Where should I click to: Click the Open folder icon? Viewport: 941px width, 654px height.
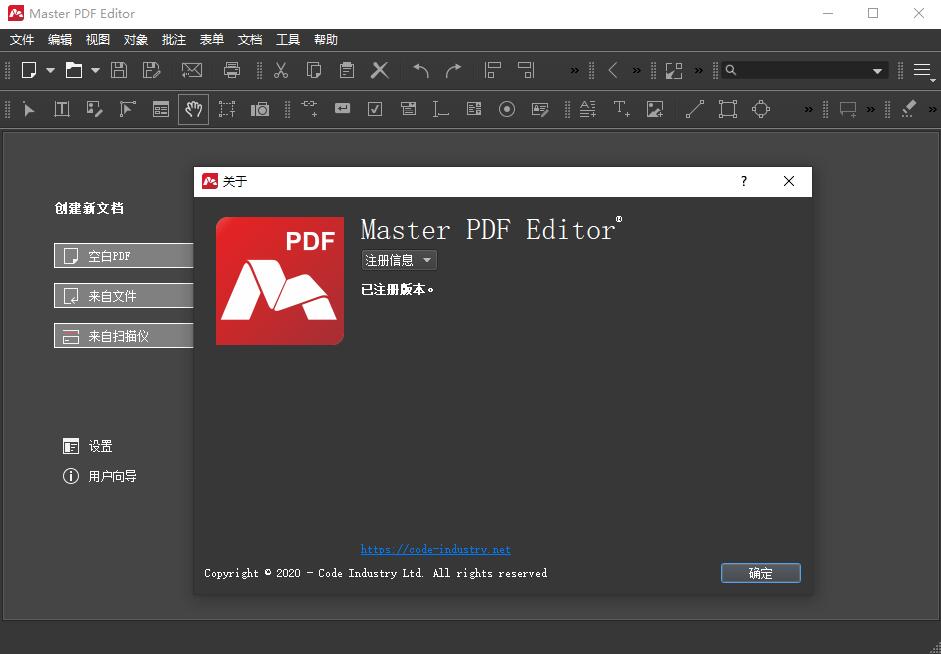[x=74, y=70]
